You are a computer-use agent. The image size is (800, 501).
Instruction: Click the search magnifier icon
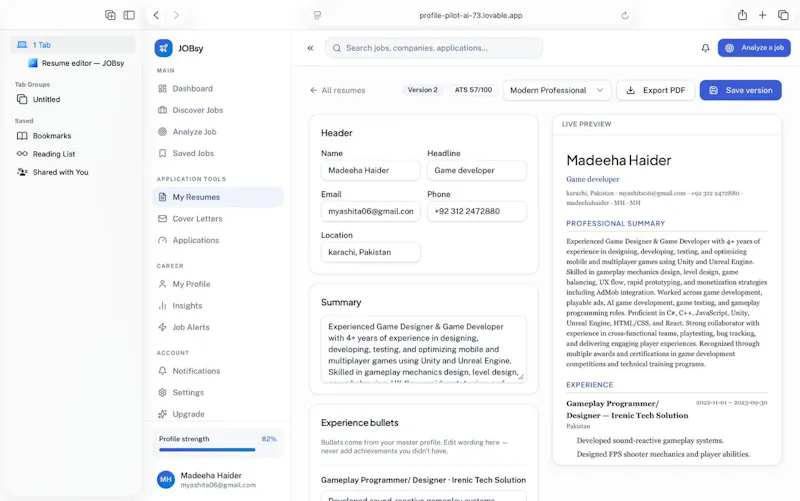pos(337,48)
